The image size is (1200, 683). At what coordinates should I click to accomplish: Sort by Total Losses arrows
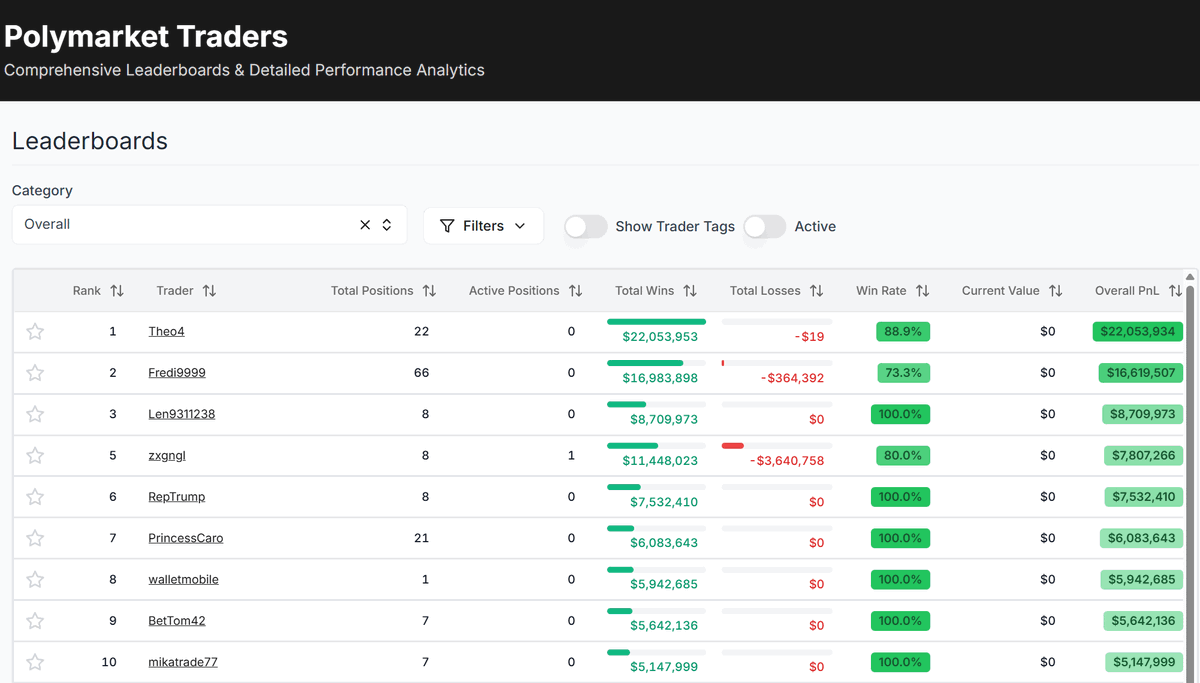click(816, 291)
